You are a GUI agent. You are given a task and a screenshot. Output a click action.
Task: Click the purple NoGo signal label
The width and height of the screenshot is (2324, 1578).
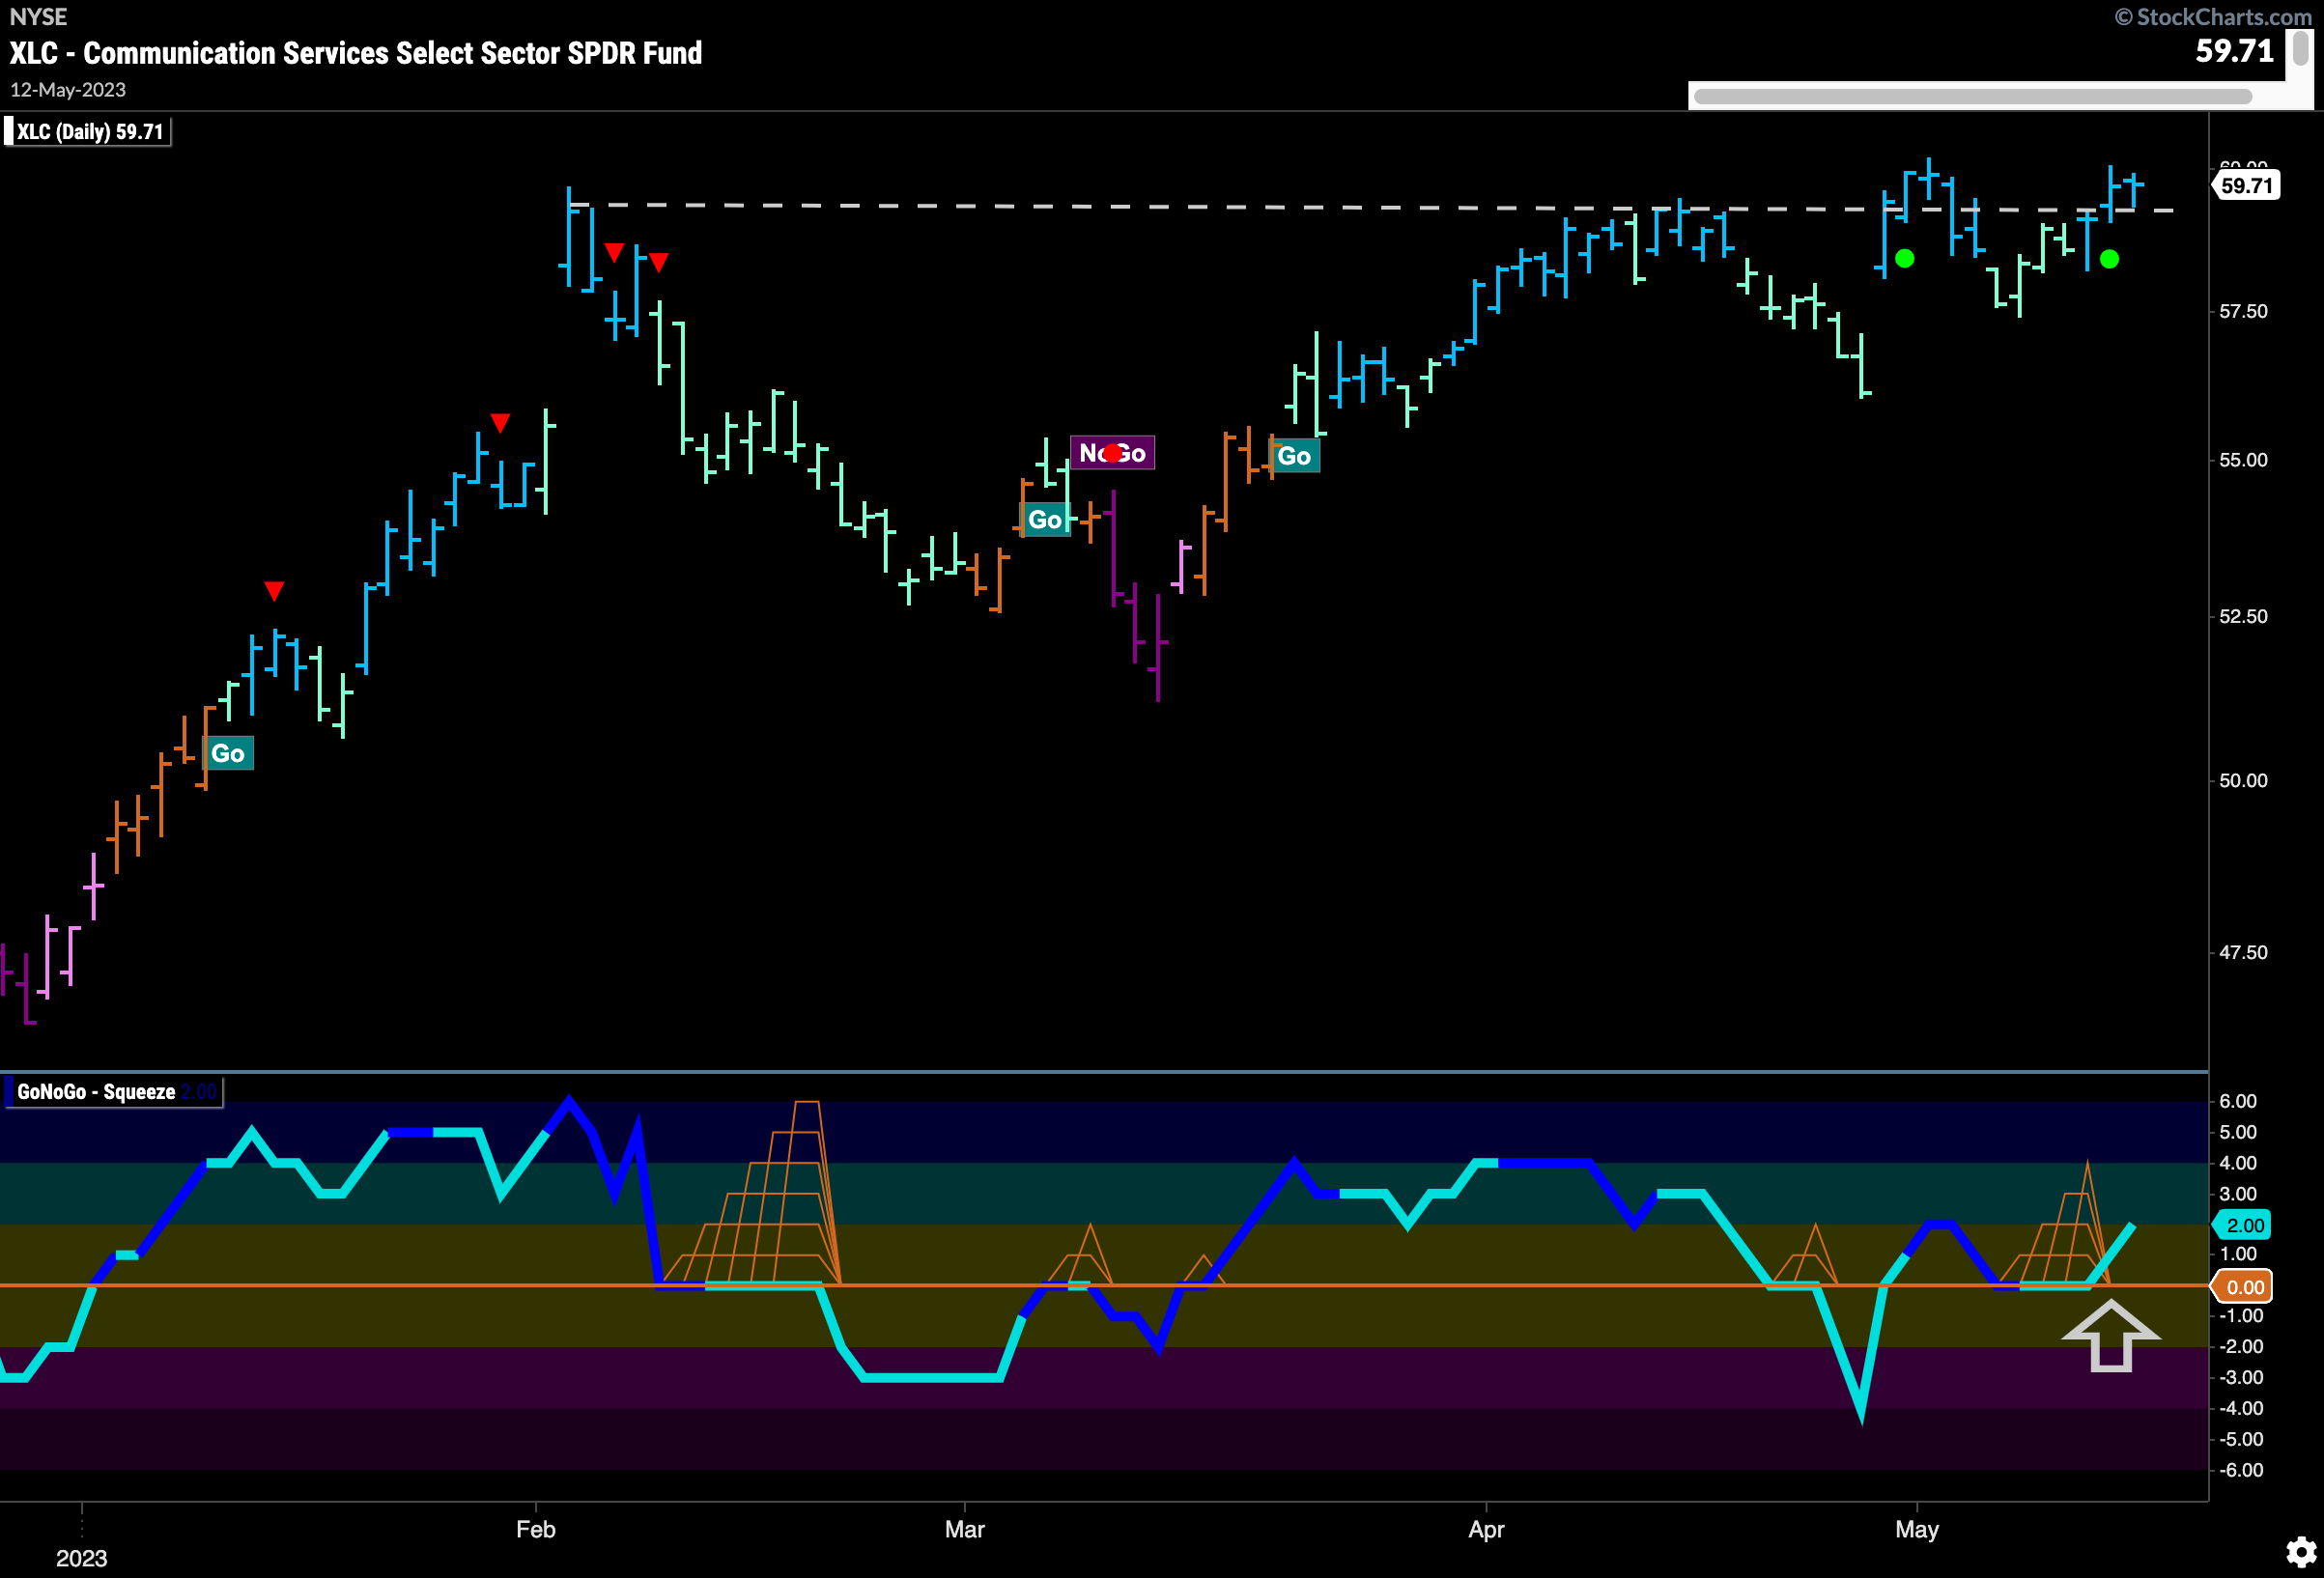tap(1112, 453)
